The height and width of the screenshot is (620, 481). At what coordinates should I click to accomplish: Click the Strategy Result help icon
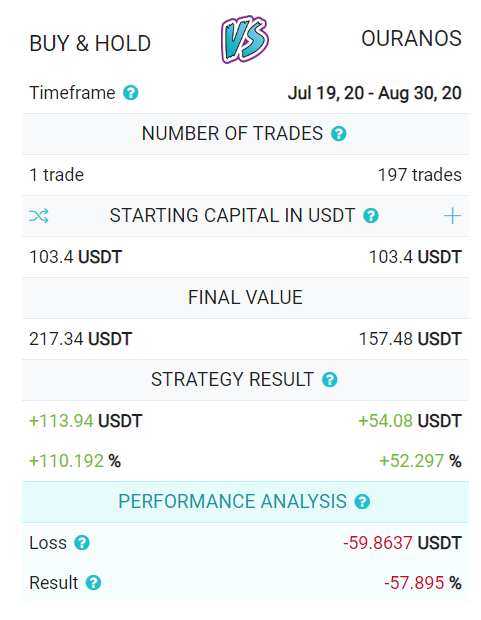pyautogui.click(x=330, y=380)
